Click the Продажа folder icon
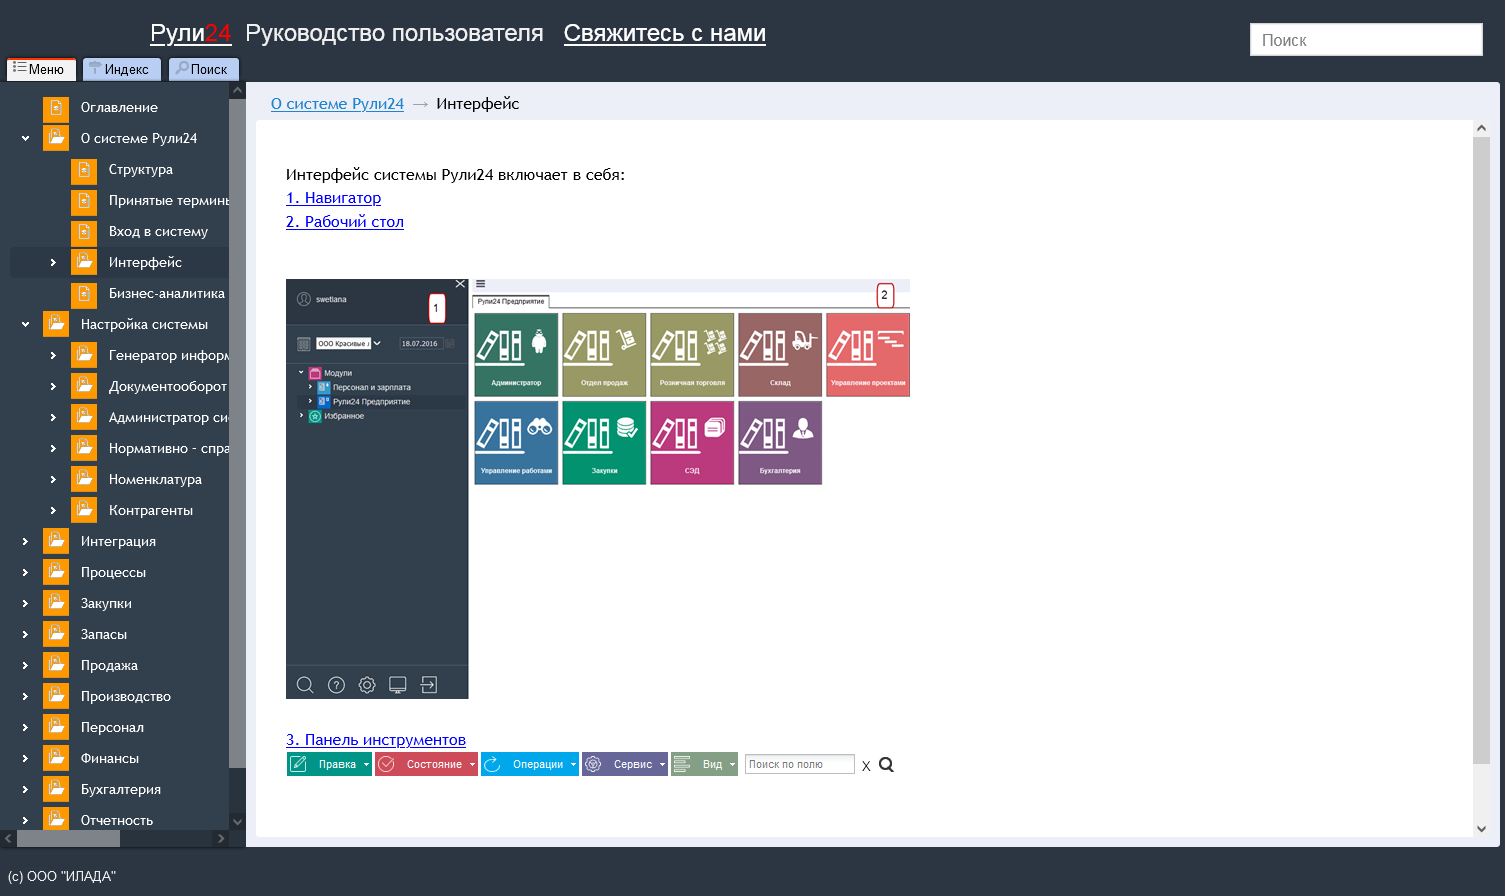This screenshot has height=896, width=1505. pos(56,665)
